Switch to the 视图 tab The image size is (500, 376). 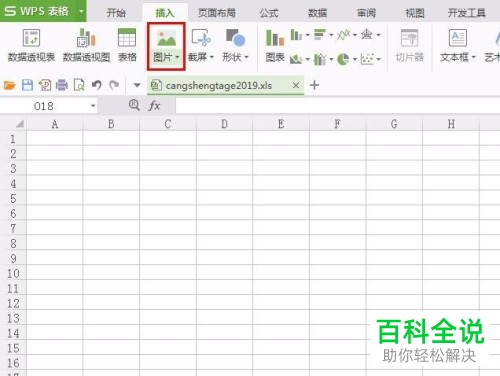(x=415, y=13)
